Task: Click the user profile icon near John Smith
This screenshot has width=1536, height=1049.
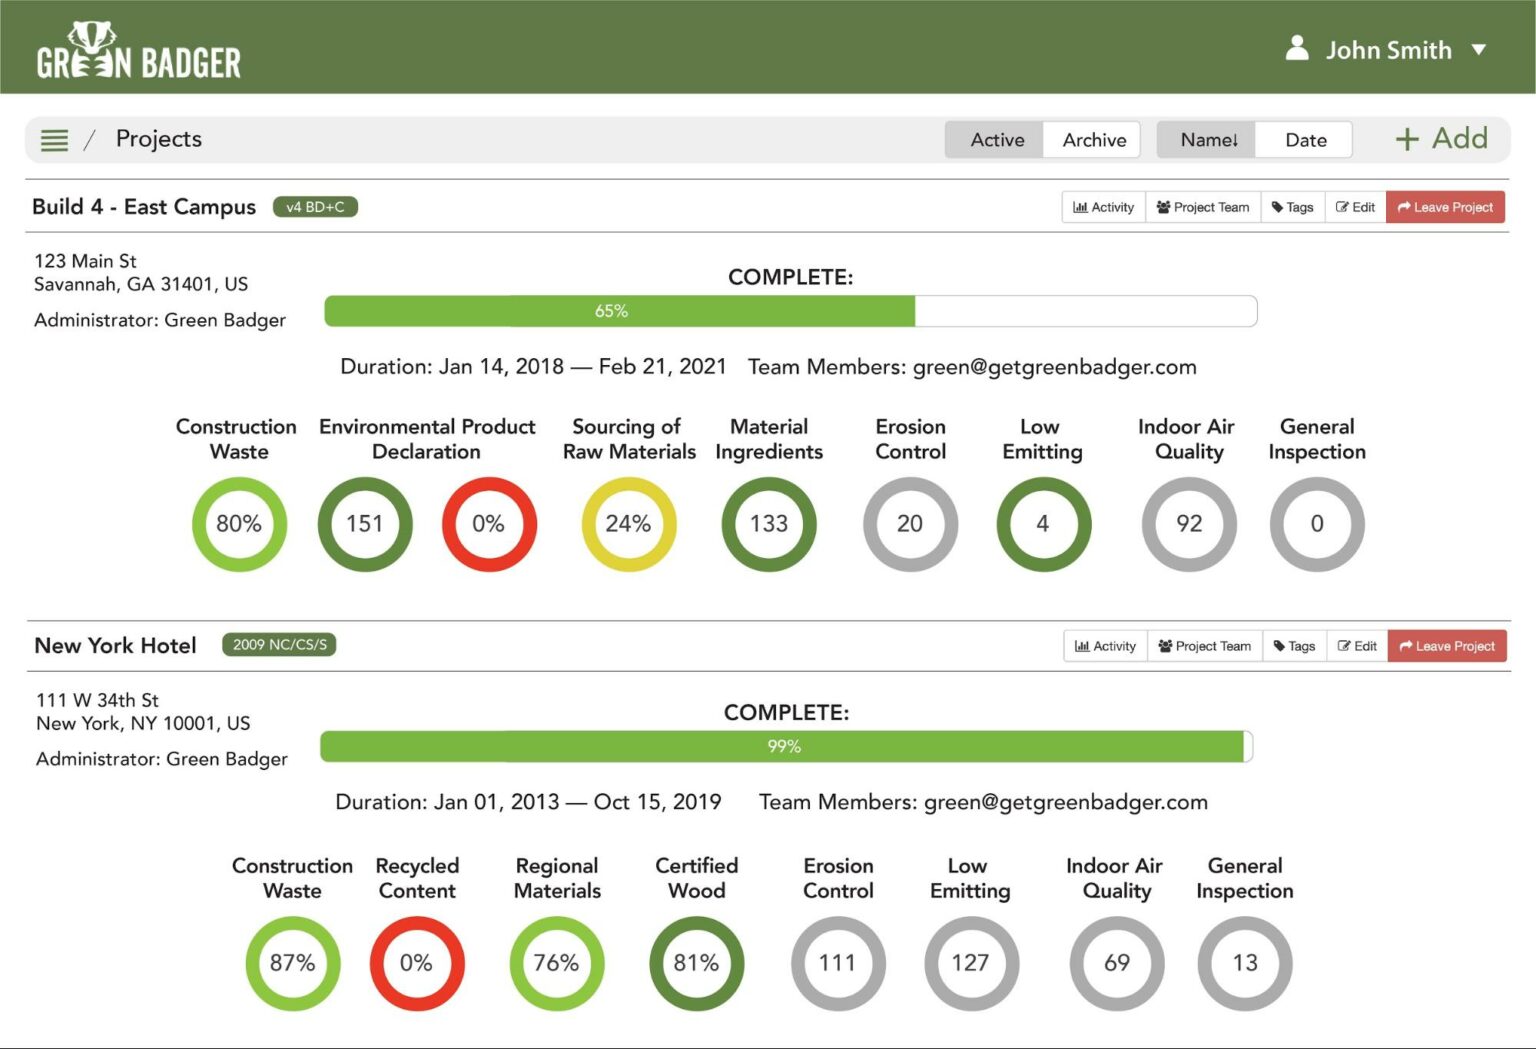Action: click(1297, 49)
